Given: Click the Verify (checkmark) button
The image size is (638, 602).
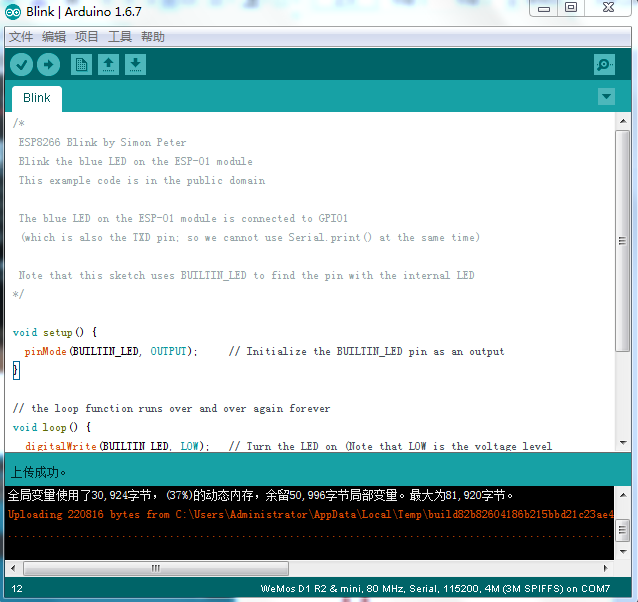Looking at the screenshot, I should coord(21,65).
